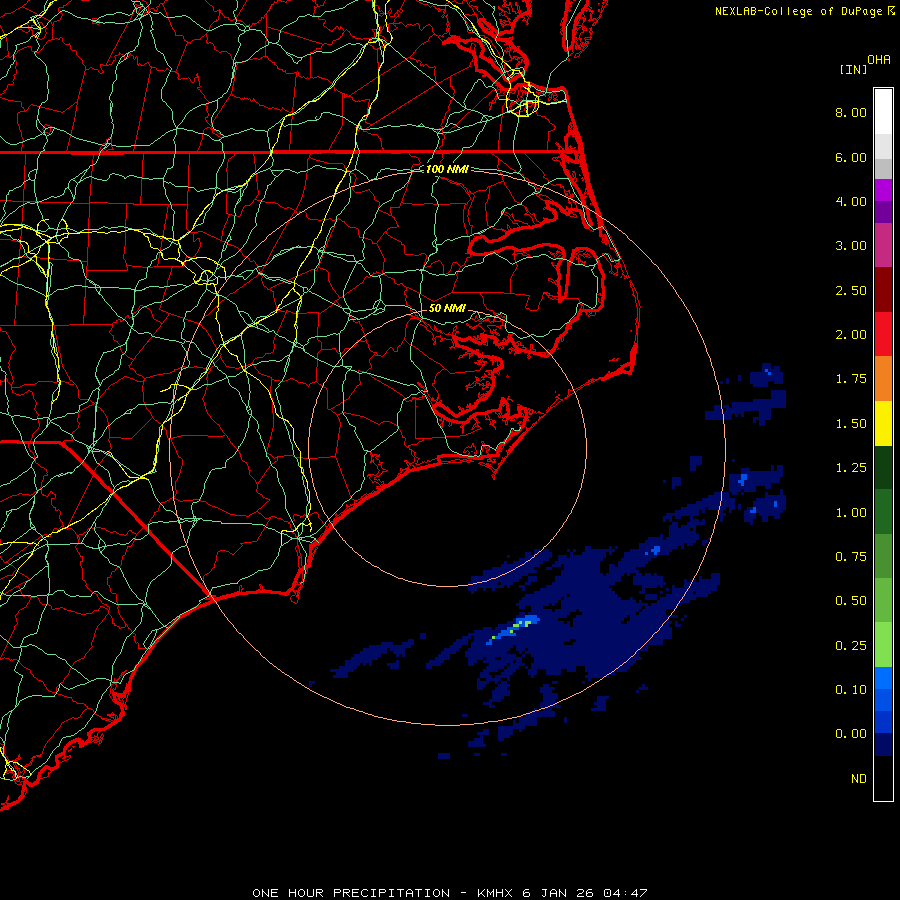This screenshot has width=900, height=900.
Task: Click the '6.00' legend label
Action: click(851, 157)
